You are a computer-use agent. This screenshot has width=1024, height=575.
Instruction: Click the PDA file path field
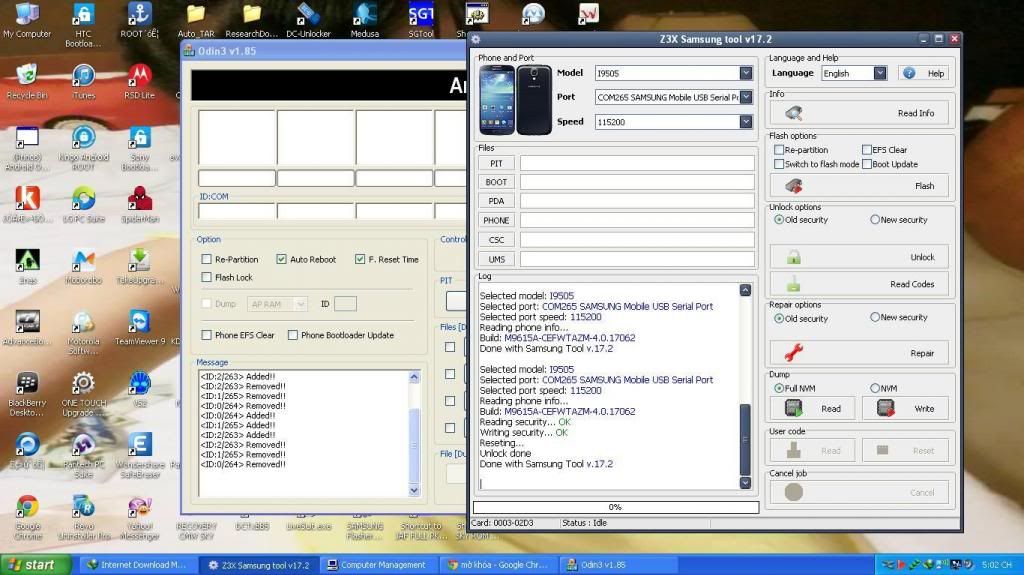[x=637, y=201]
